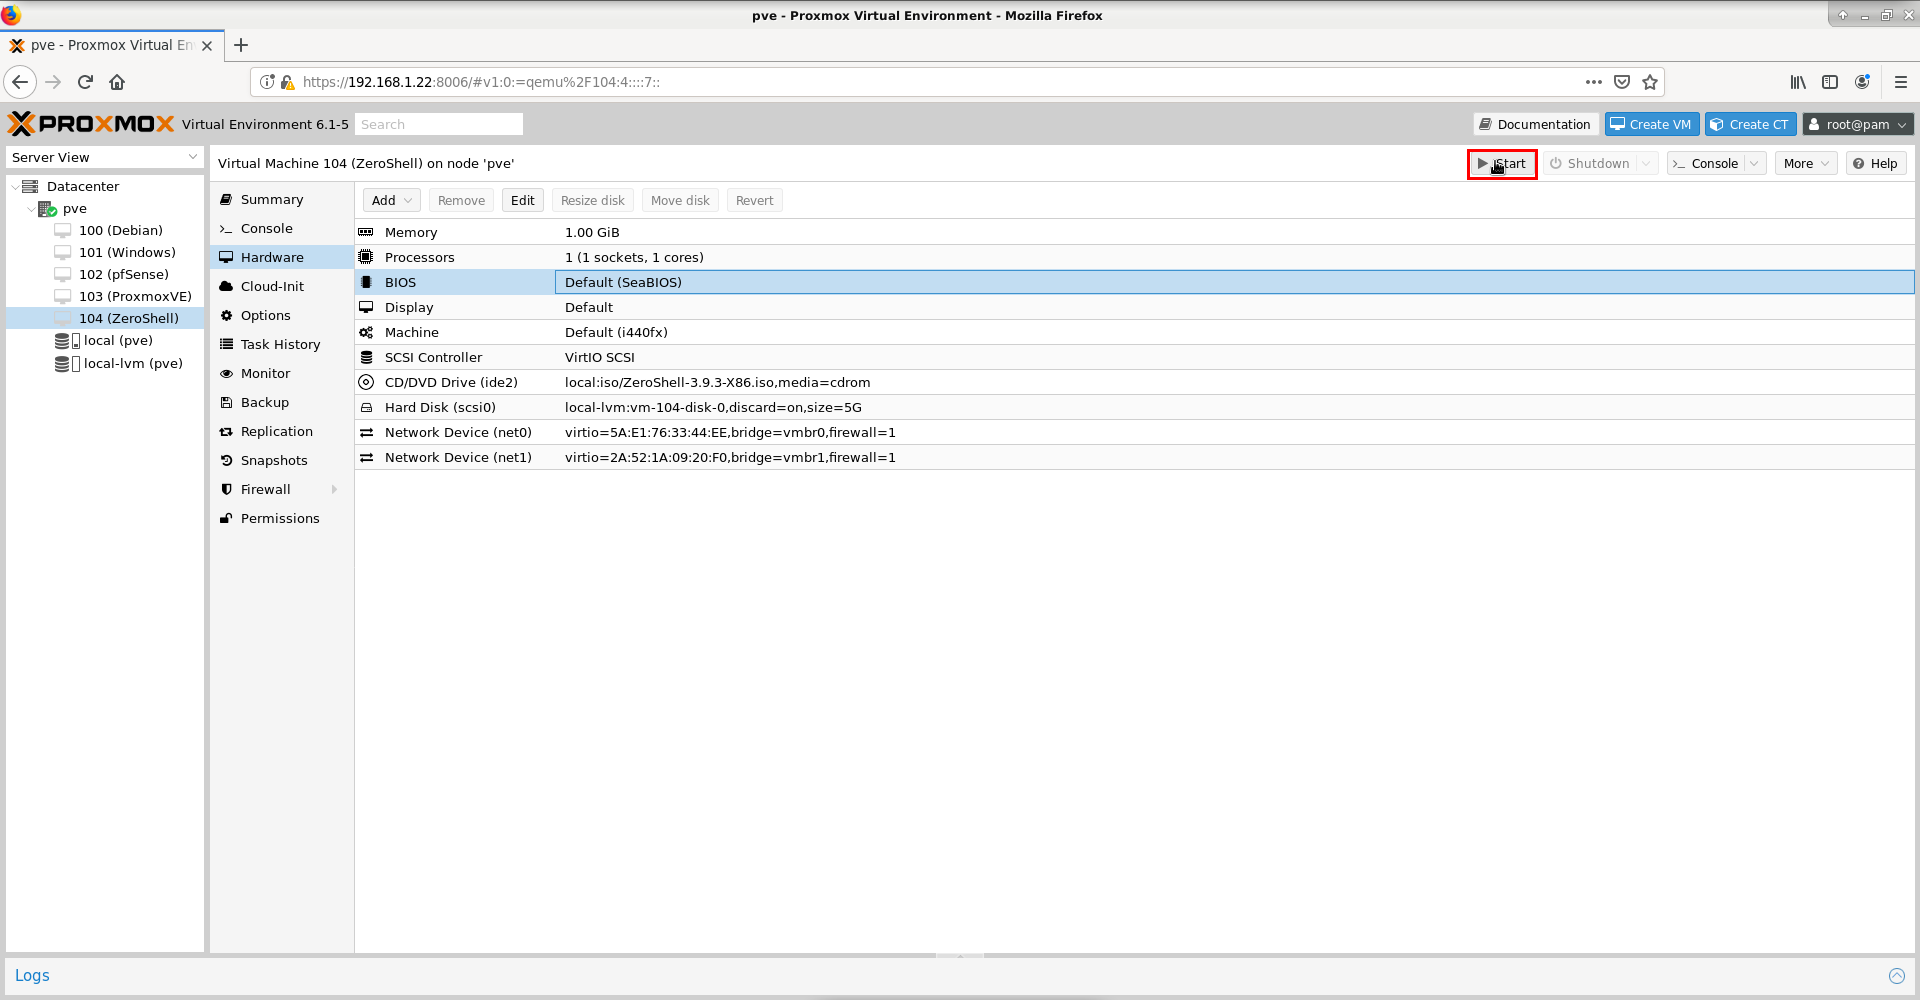
Task: Click the Memory row icon
Action: pos(366,232)
